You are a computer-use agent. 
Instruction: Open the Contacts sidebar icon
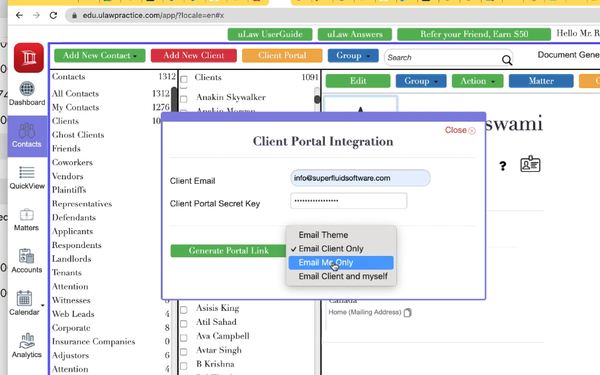pos(27,130)
